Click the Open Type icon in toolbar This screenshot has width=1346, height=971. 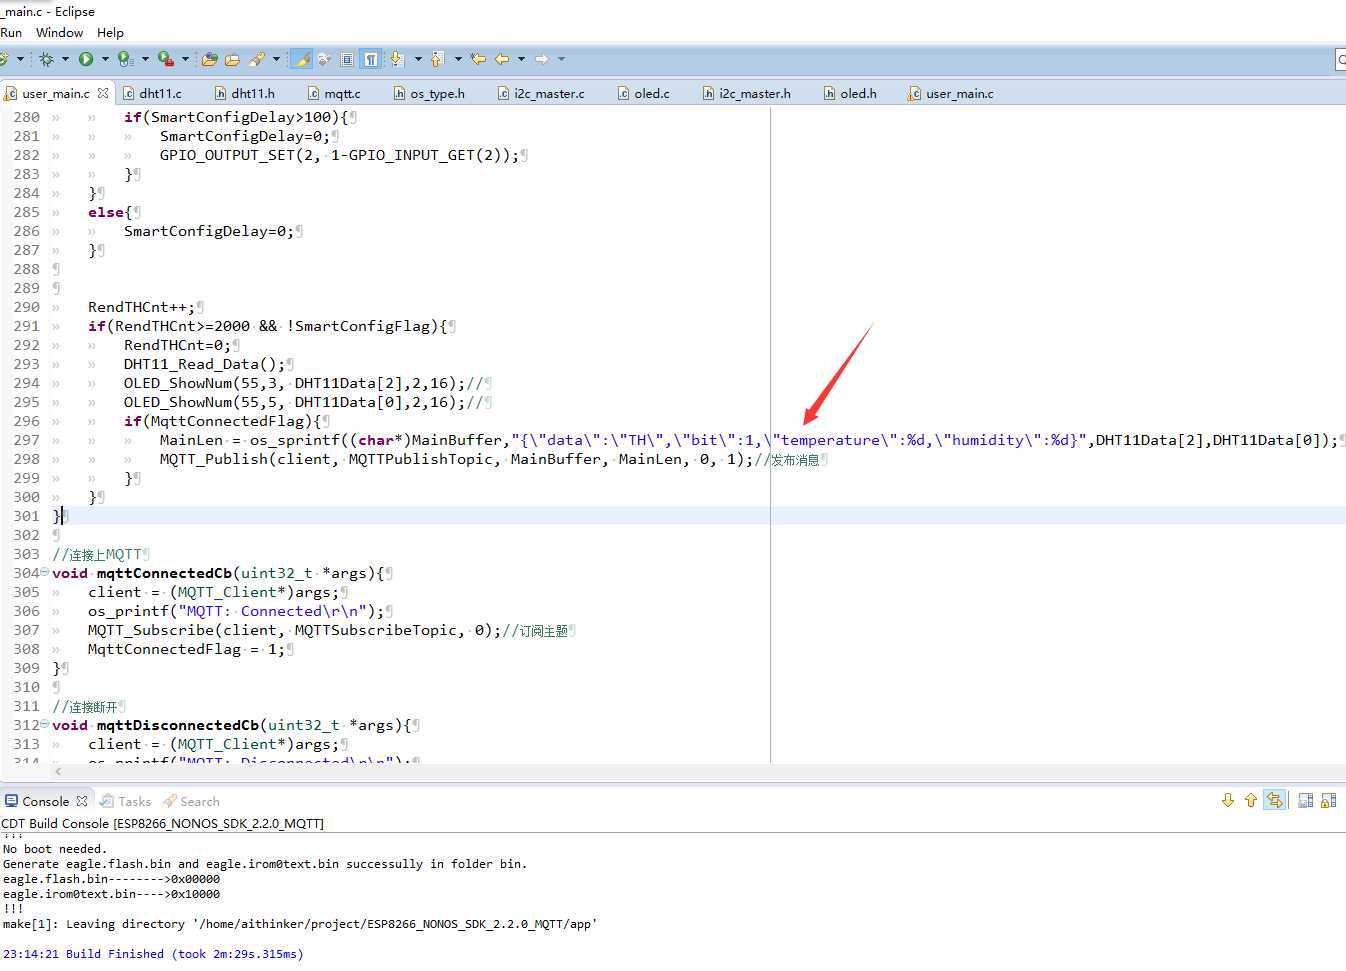[x=209, y=59]
